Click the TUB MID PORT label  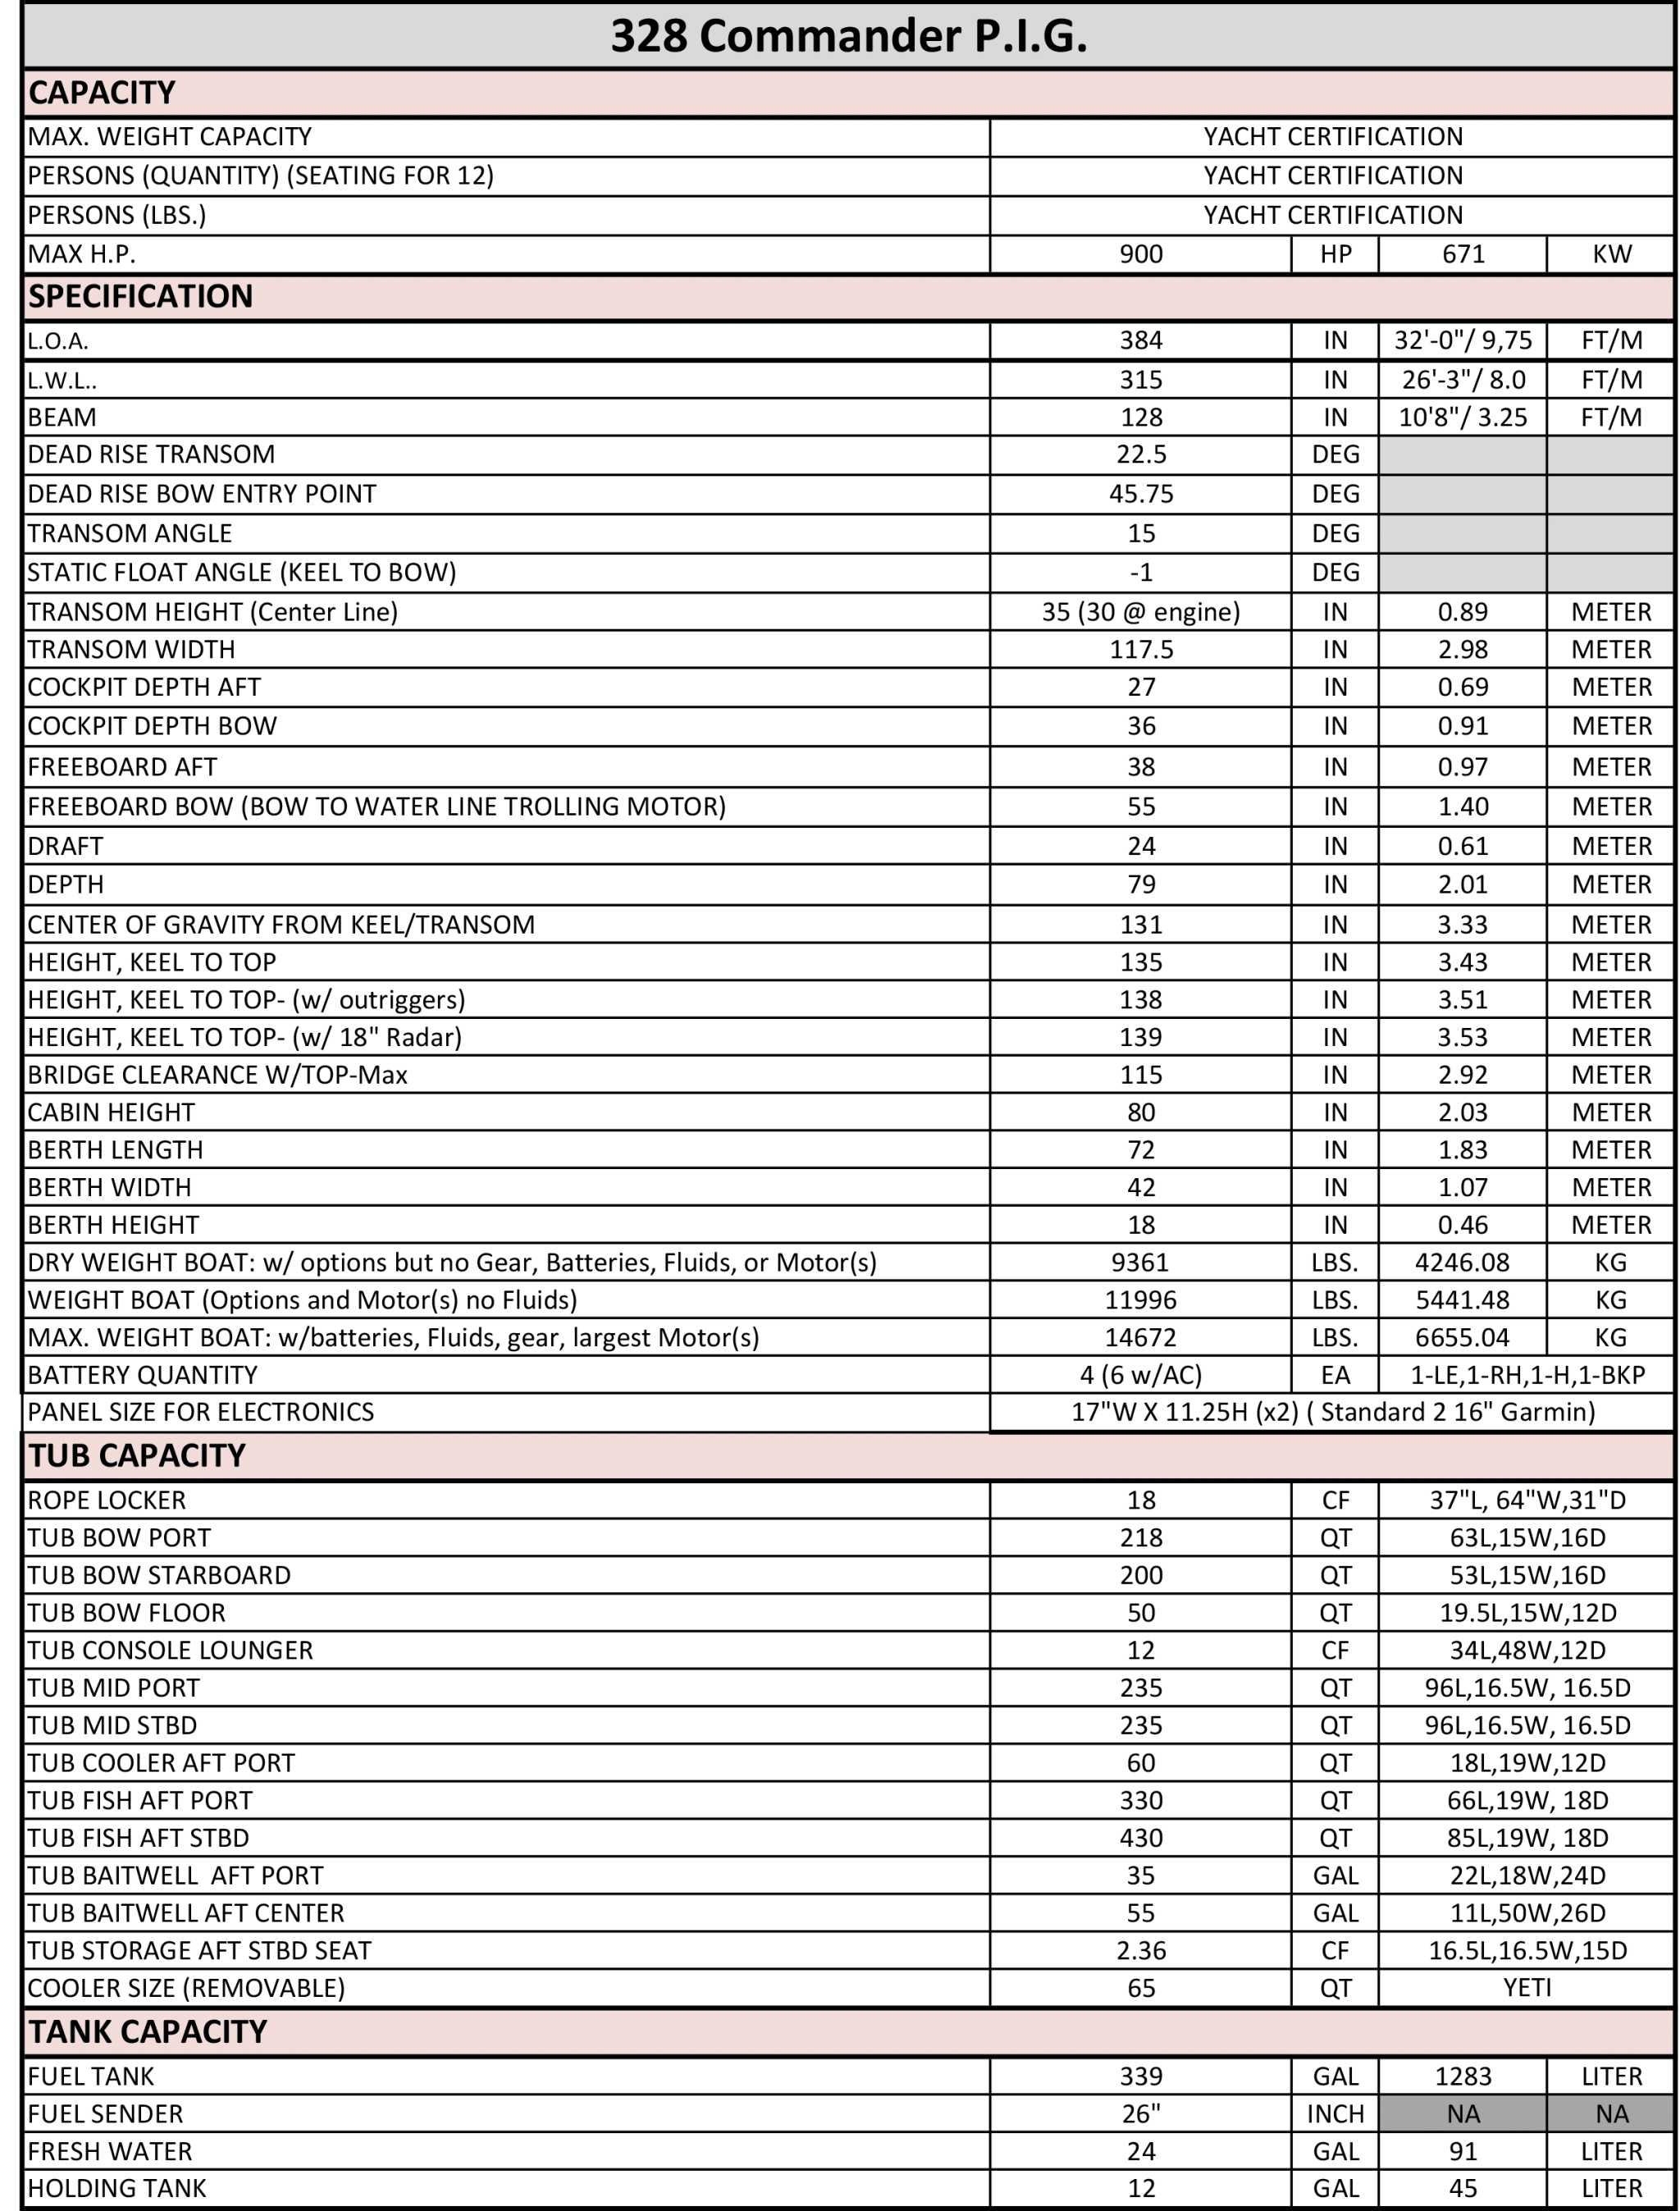tap(113, 1688)
